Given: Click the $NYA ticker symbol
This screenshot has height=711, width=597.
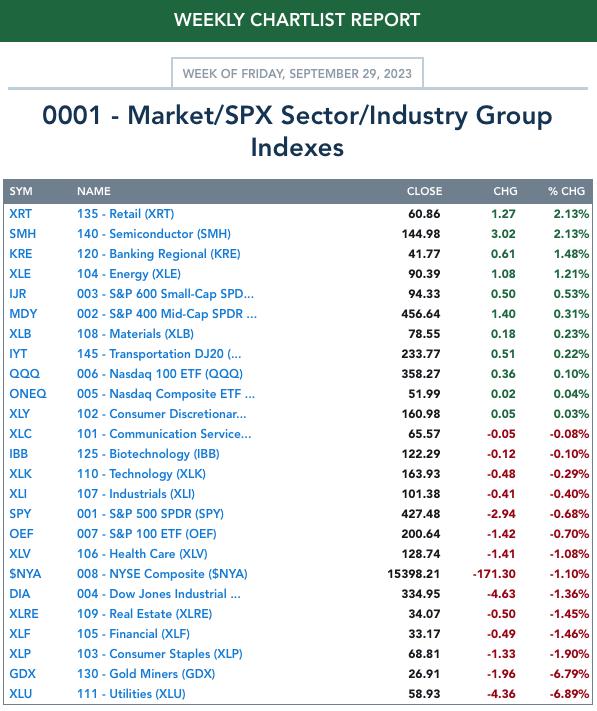Looking at the screenshot, I should click(x=25, y=574).
